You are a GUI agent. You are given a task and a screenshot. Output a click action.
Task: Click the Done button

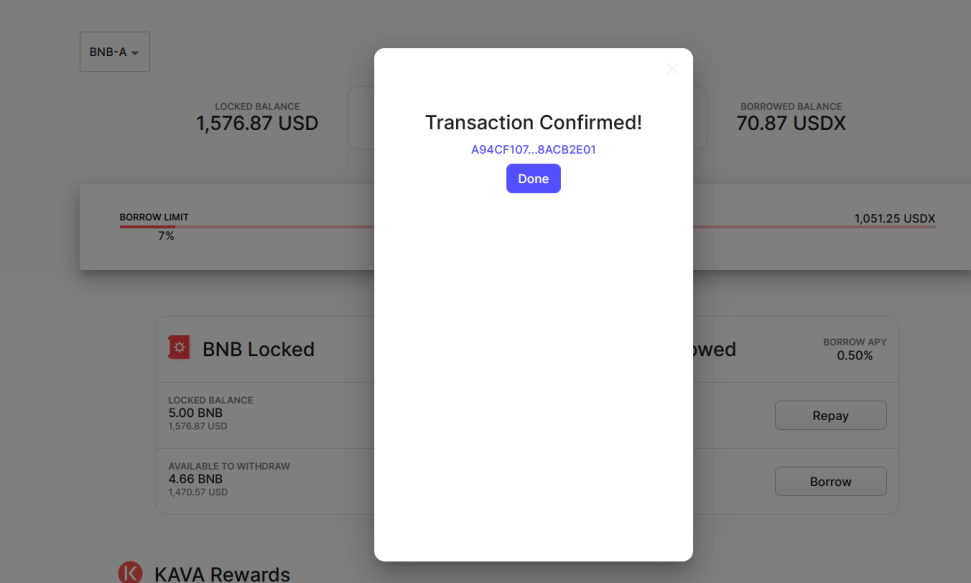tap(533, 178)
